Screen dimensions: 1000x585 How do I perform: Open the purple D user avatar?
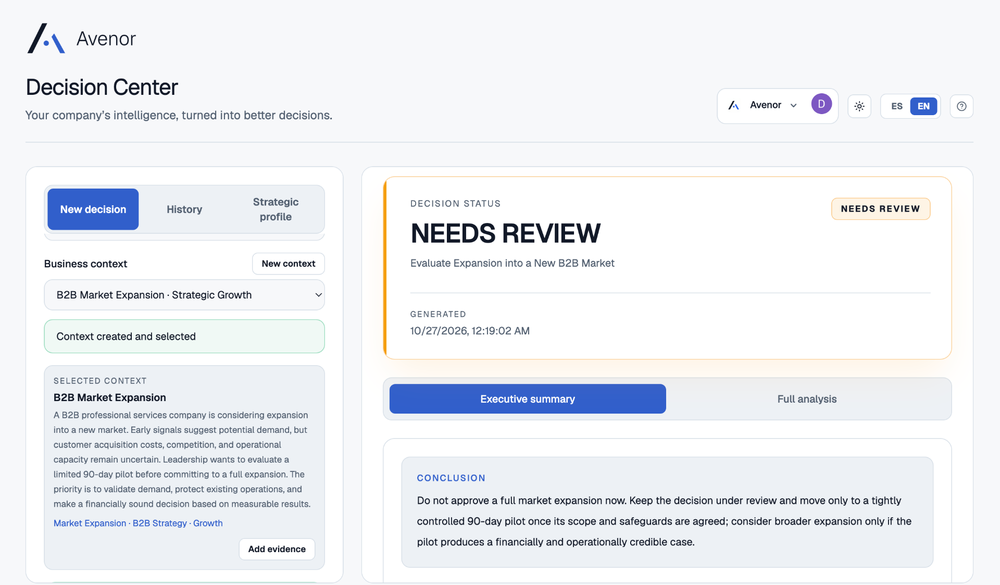coord(821,104)
